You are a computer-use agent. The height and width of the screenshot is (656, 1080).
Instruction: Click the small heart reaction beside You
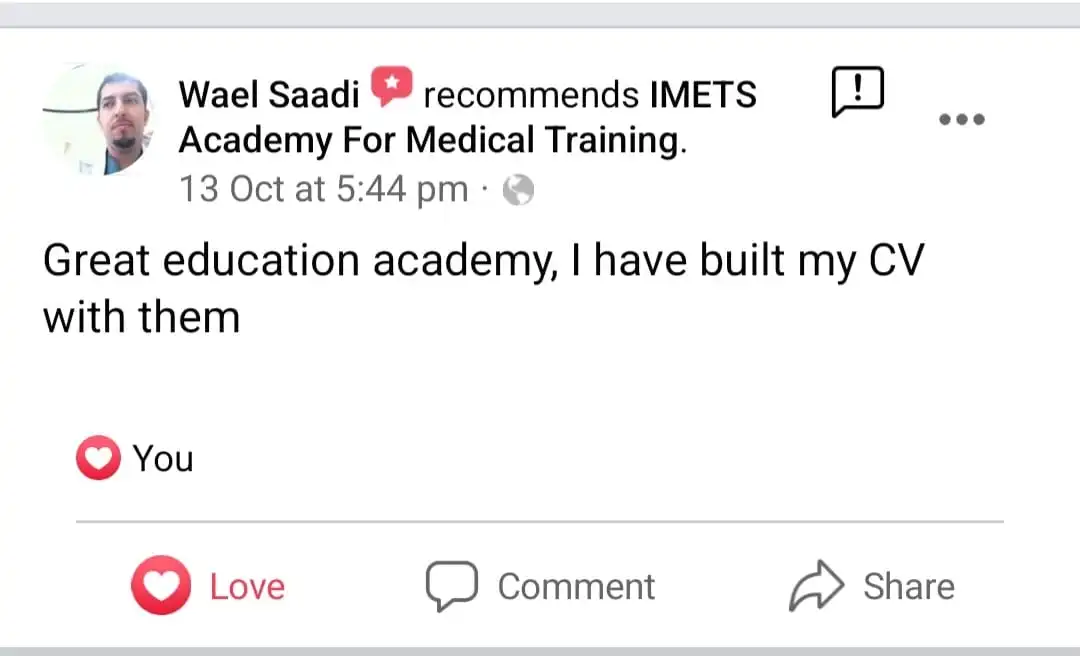coord(98,459)
